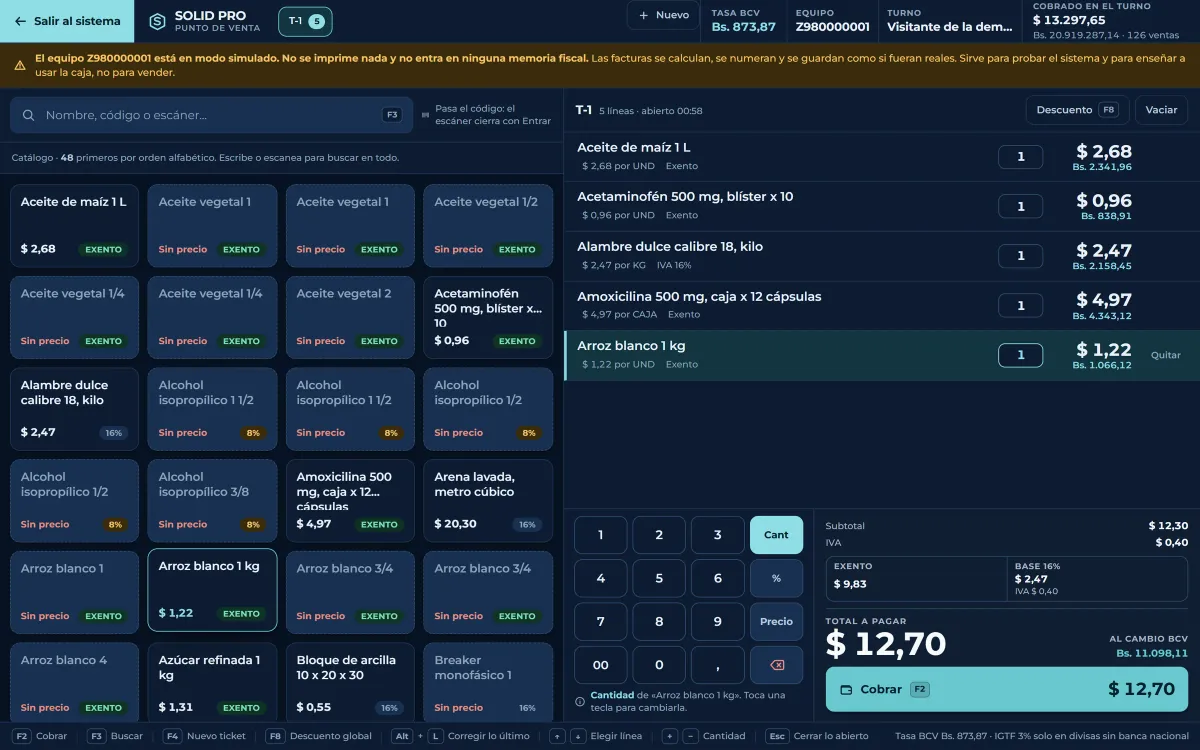Tap keypad digit 7
The width and height of the screenshot is (1200, 750).
click(601, 621)
